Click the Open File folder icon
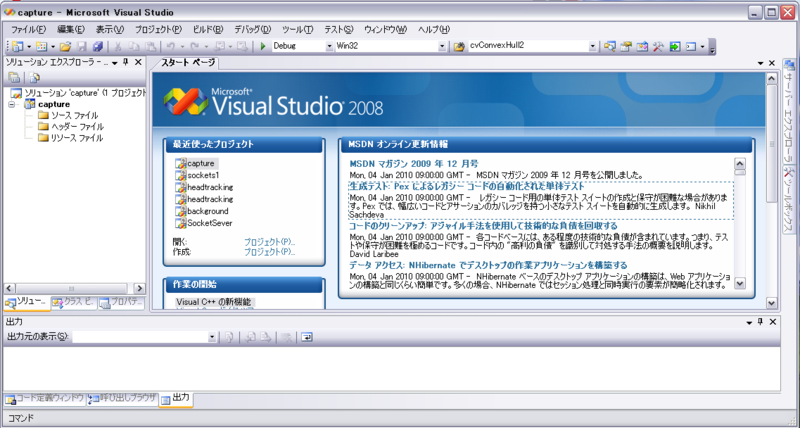Viewport: 800px width, 428px height. pos(65,46)
